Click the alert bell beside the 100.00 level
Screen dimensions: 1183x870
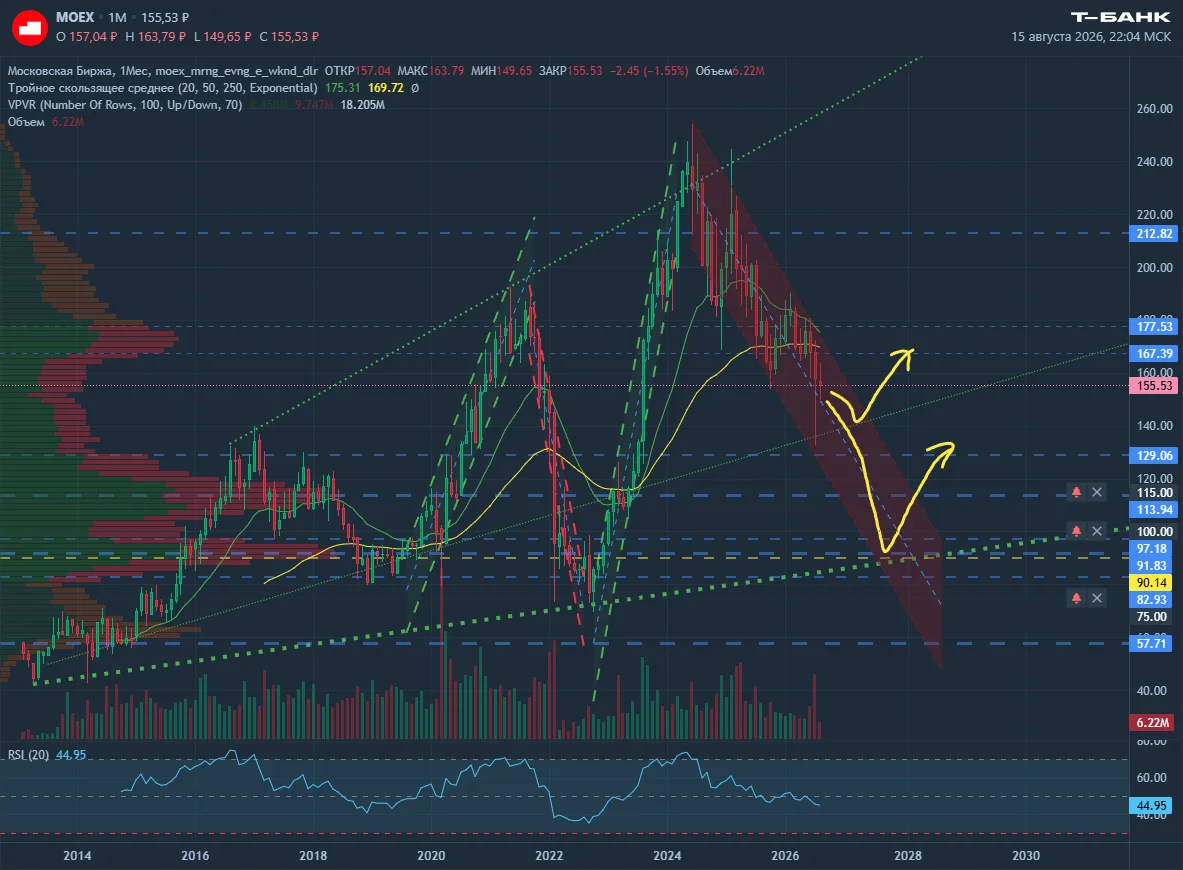(x=1077, y=531)
